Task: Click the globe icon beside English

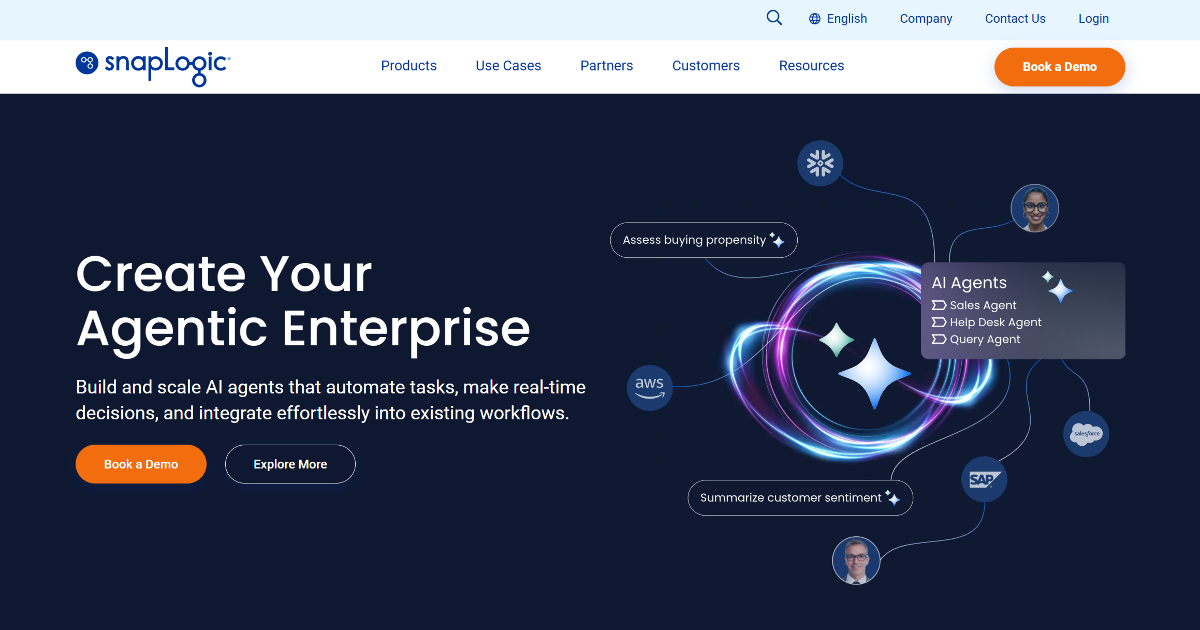Action: (x=814, y=18)
